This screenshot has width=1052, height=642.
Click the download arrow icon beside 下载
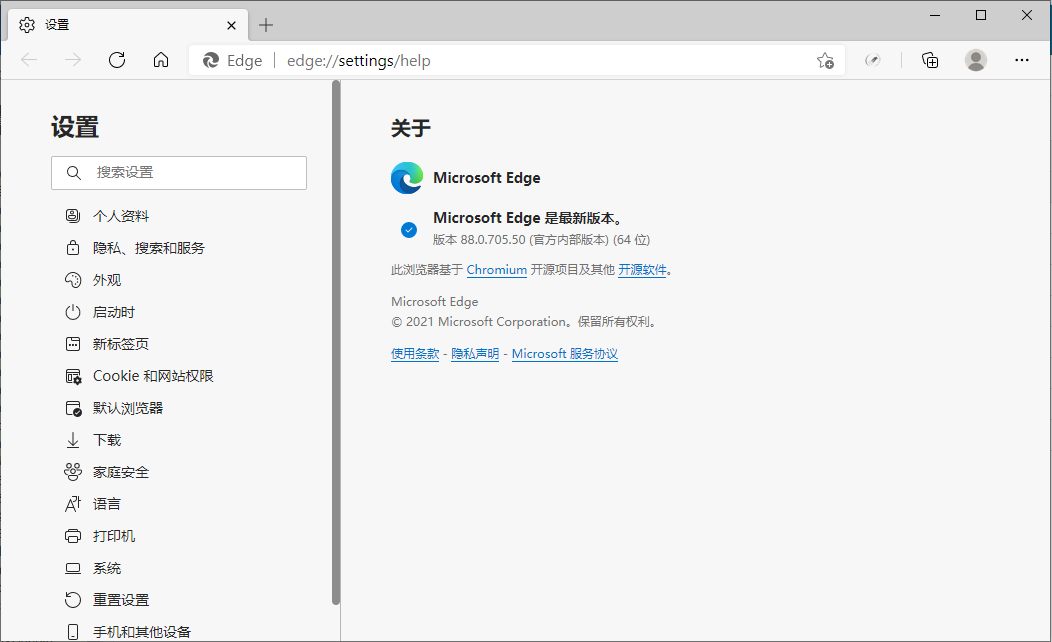[72, 440]
